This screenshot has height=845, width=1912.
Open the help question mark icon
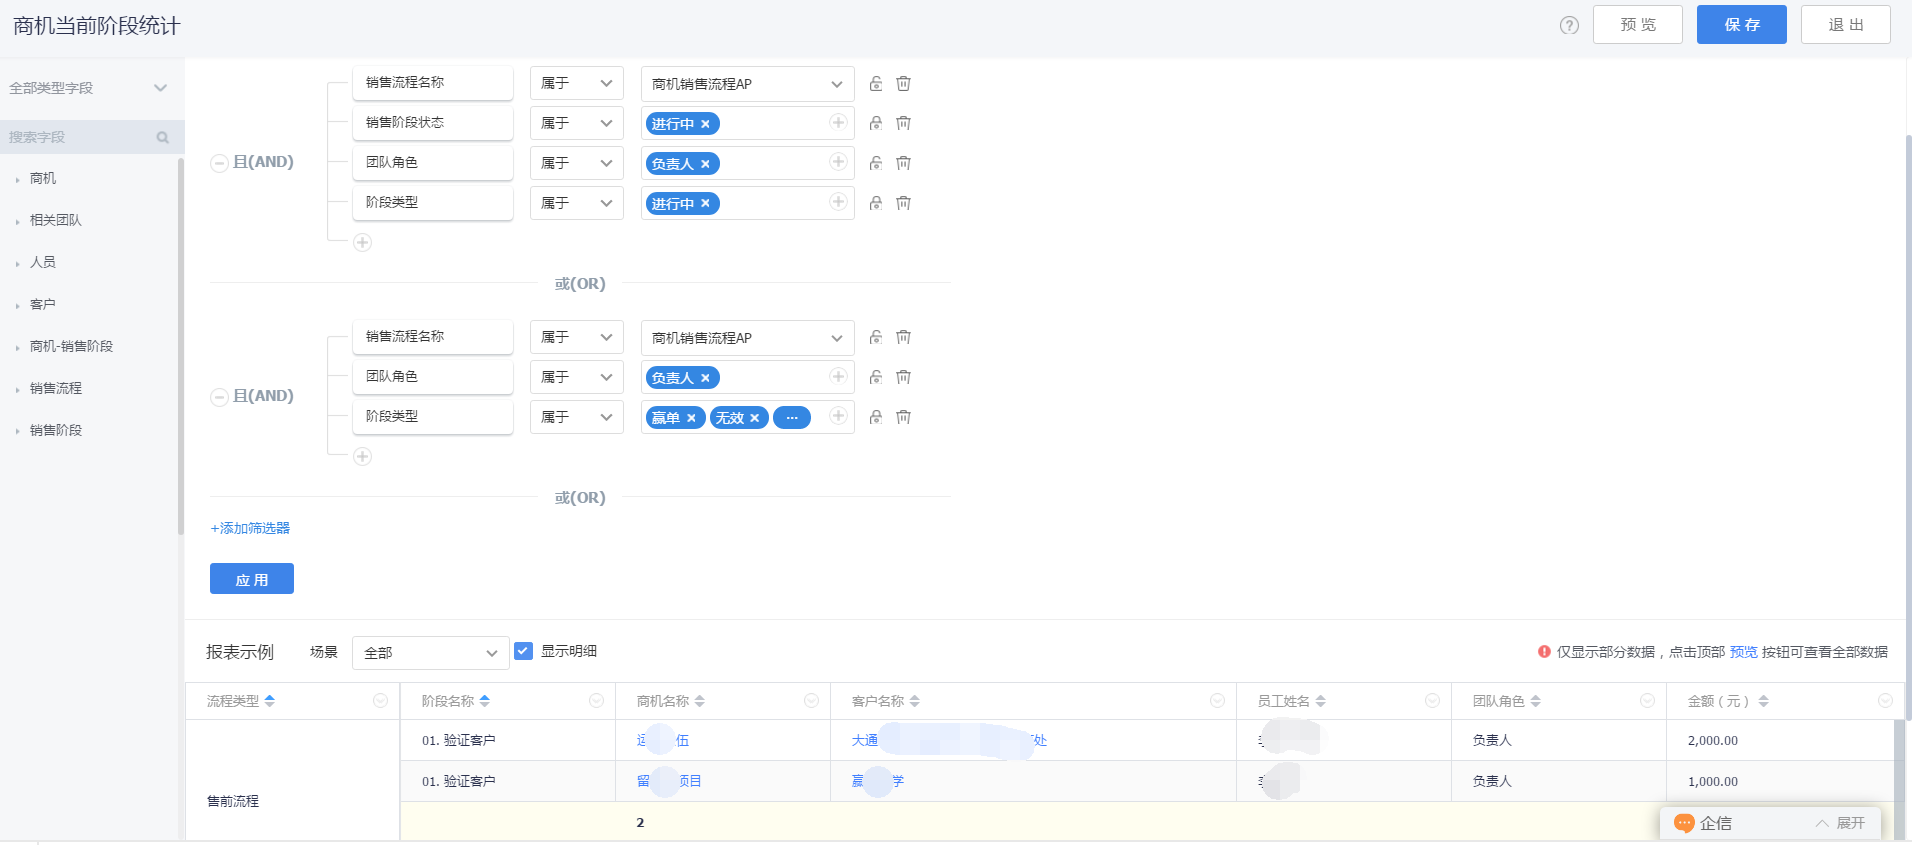click(x=1569, y=25)
